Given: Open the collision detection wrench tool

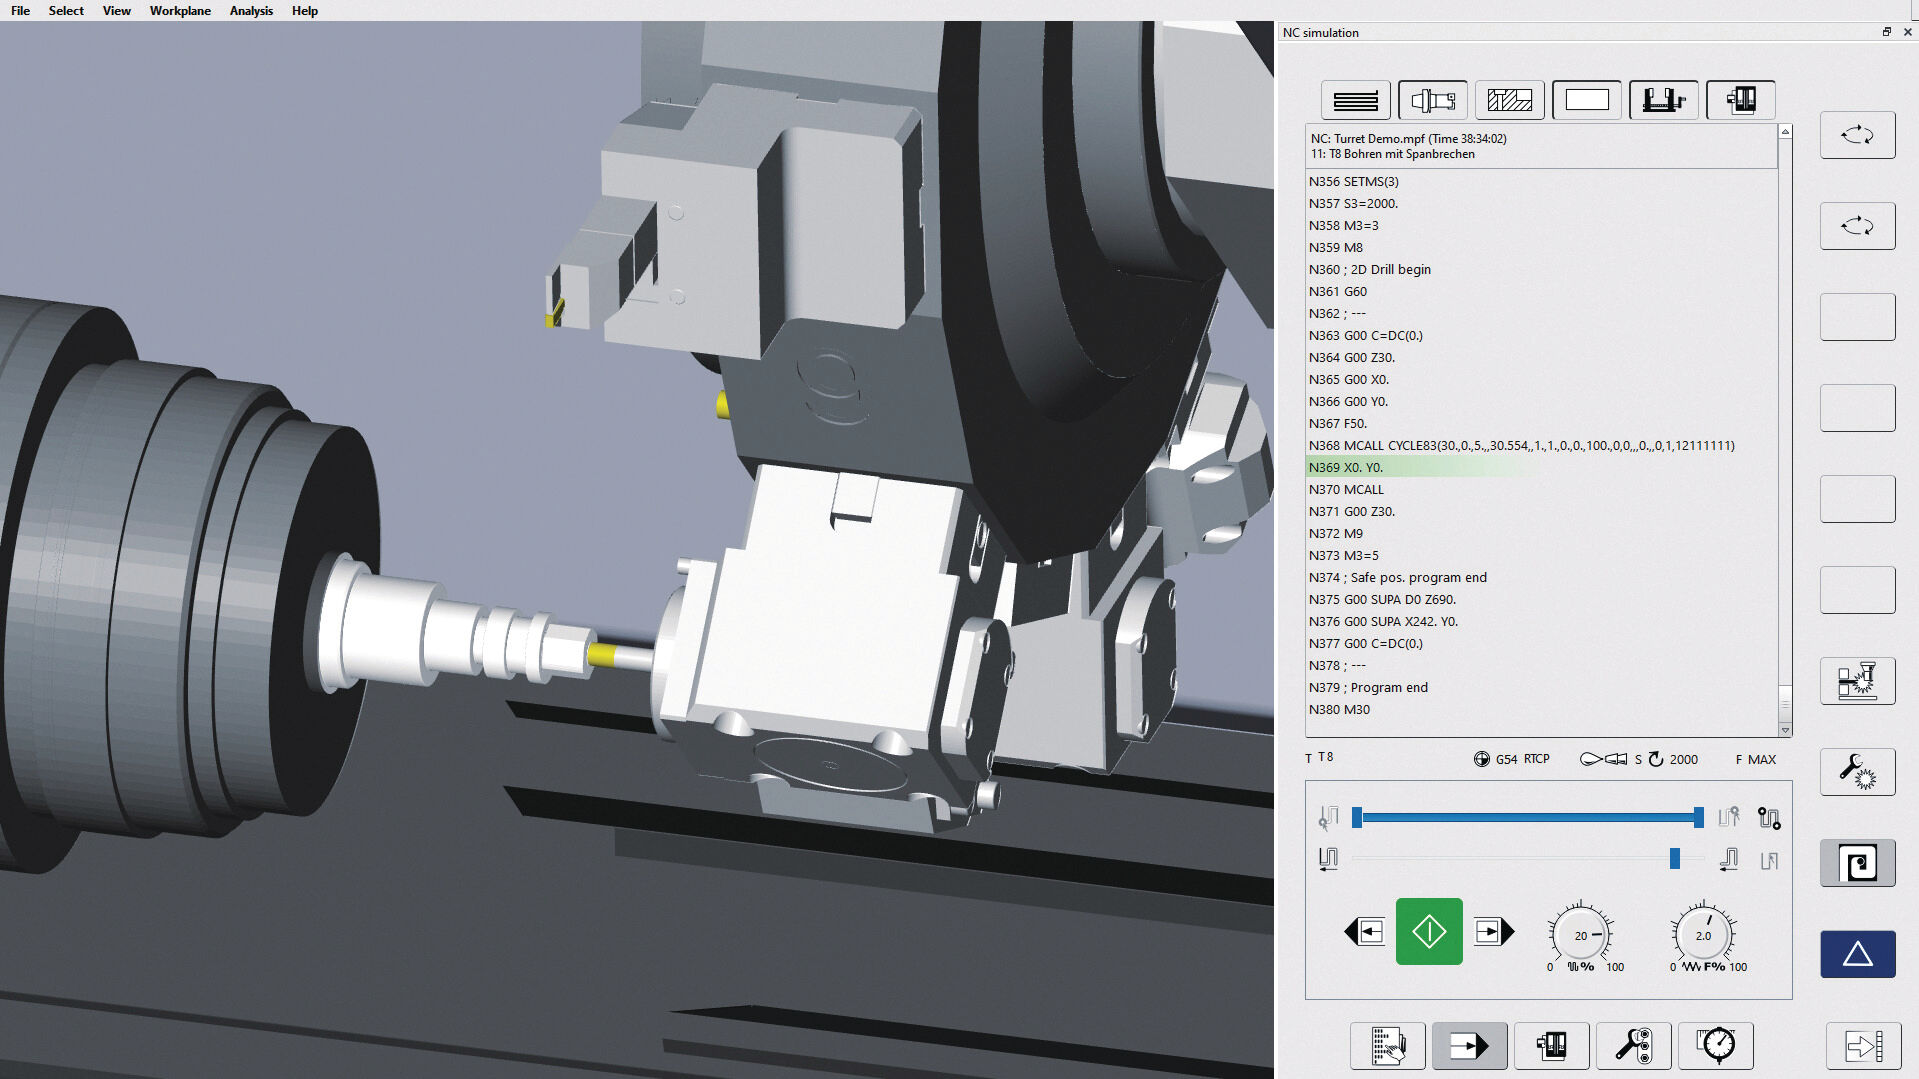Looking at the screenshot, I should pos(1857,771).
